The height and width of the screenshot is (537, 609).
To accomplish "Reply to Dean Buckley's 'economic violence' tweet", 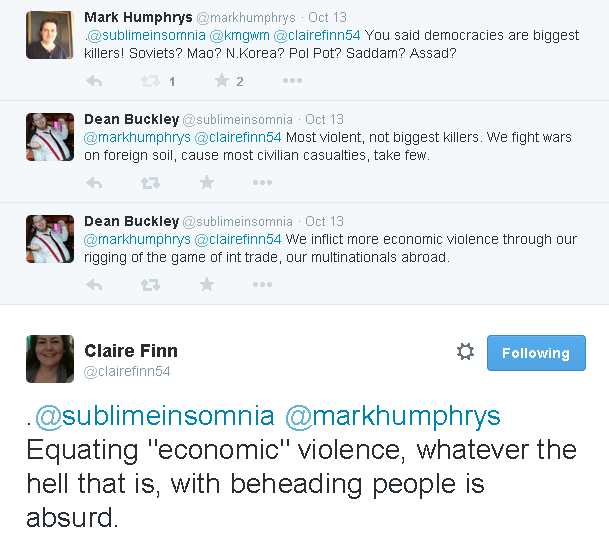I will click(x=95, y=285).
